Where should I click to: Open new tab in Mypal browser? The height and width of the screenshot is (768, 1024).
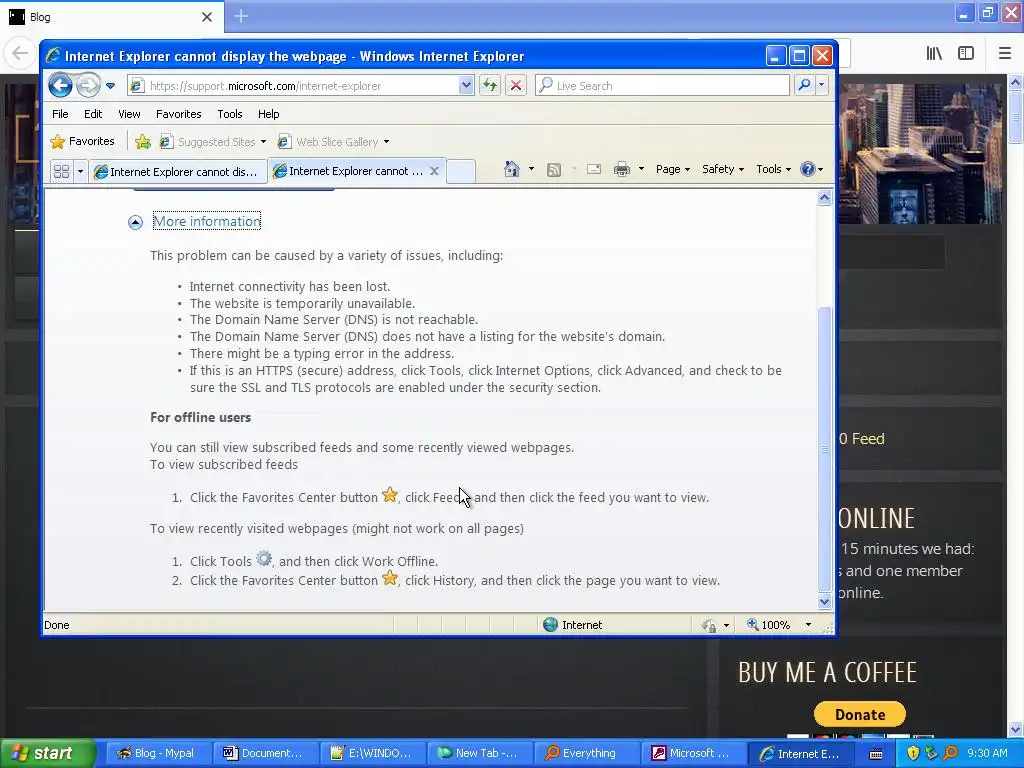[241, 16]
